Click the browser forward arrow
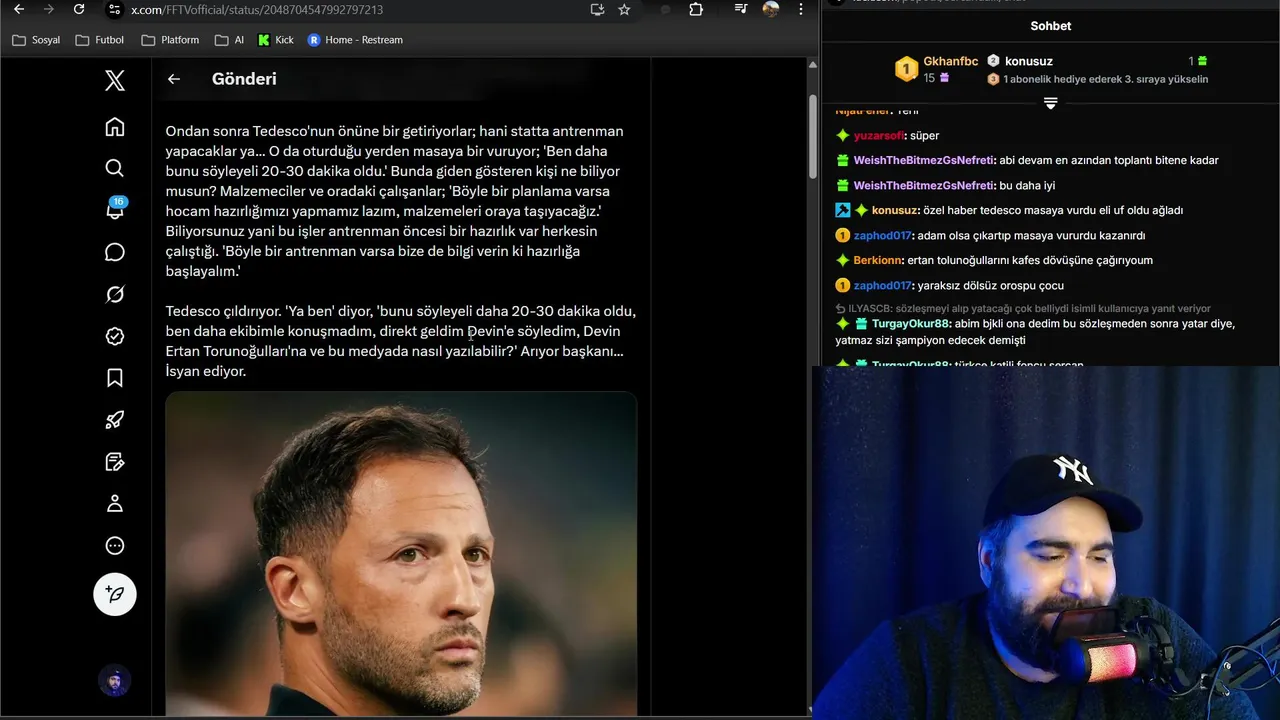This screenshot has height=720, width=1280. pos(48,9)
